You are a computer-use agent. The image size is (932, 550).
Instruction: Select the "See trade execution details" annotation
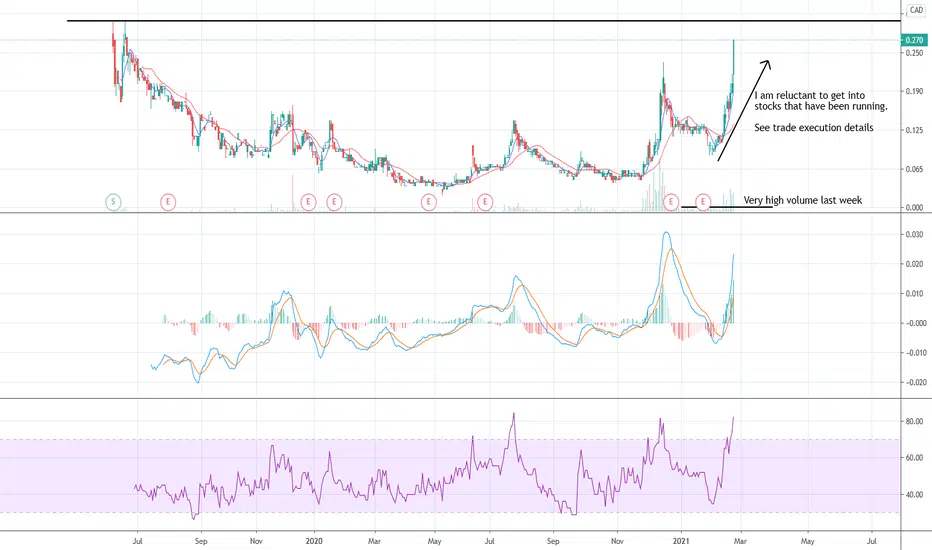pos(814,127)
